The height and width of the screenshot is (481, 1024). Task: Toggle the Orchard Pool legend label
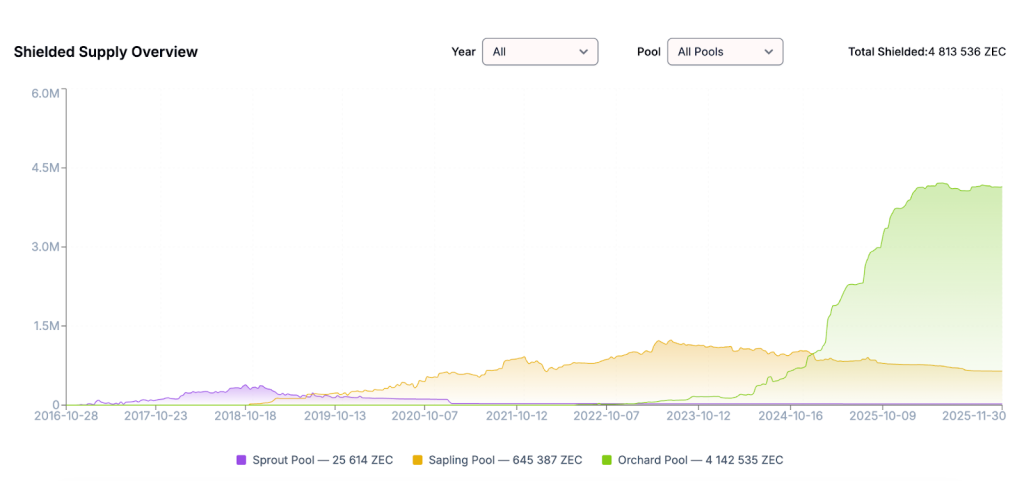point(699,460)
